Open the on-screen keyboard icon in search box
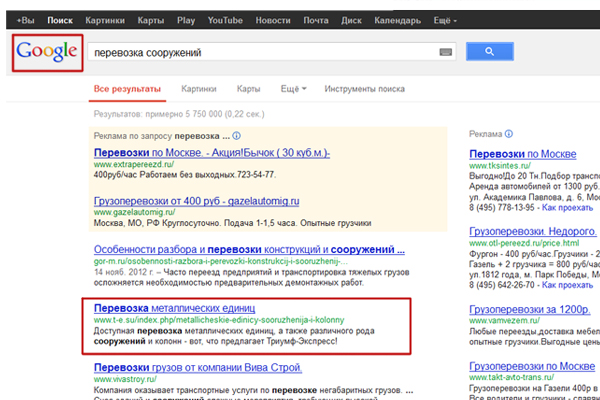Viewport: 600px width, 400px height. [x=445, y=52]
